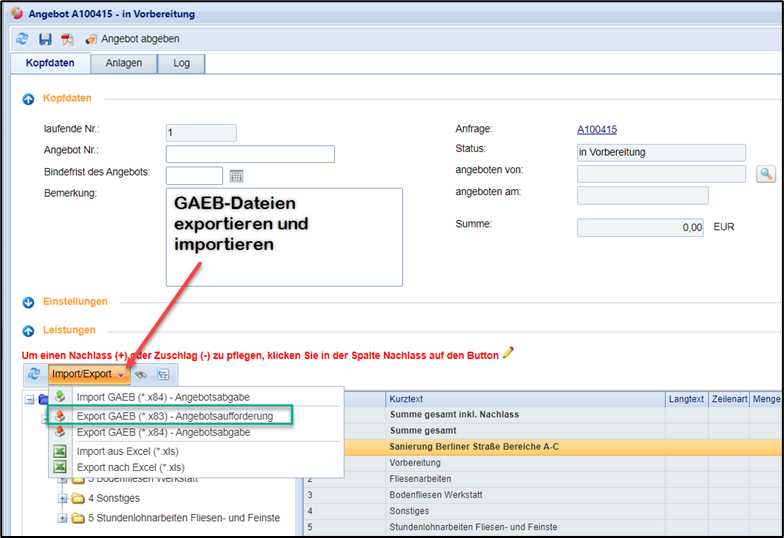This screenshot has height=538, width=784.
Task: Switch to the Log tab
Action: coord(181,63)
